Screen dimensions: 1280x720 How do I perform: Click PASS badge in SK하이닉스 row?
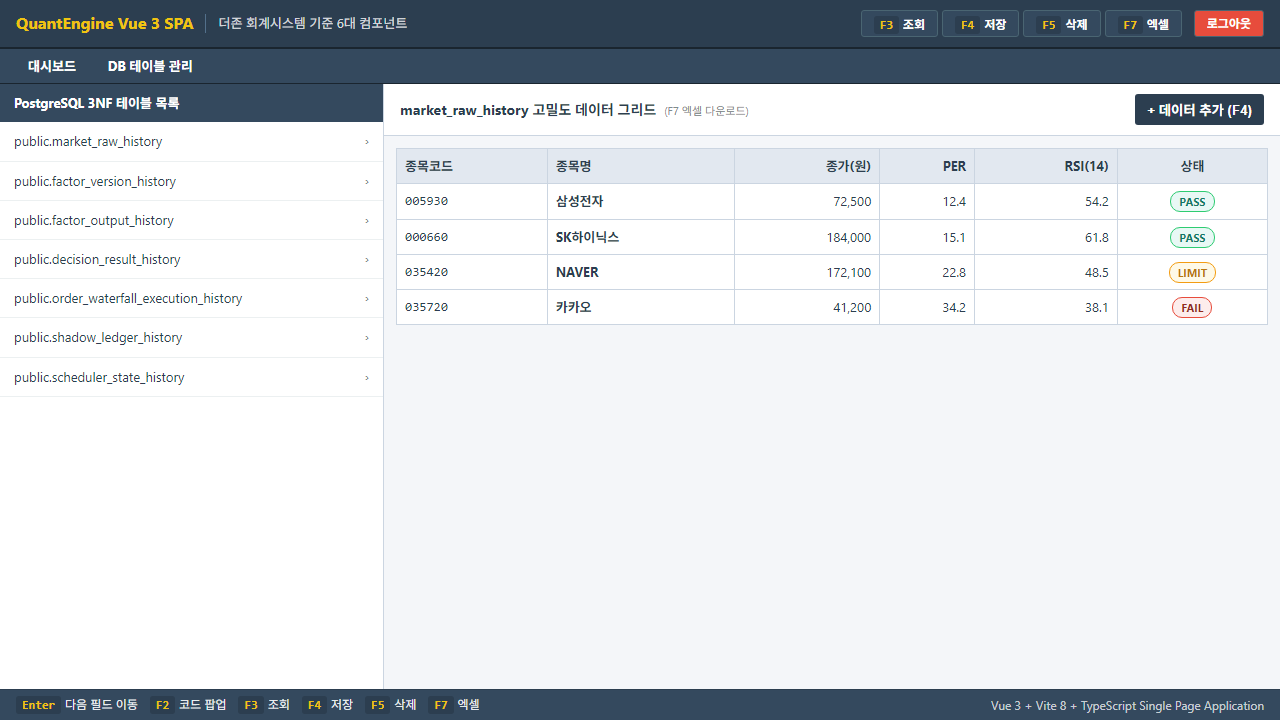click(x=1192, y=238)
